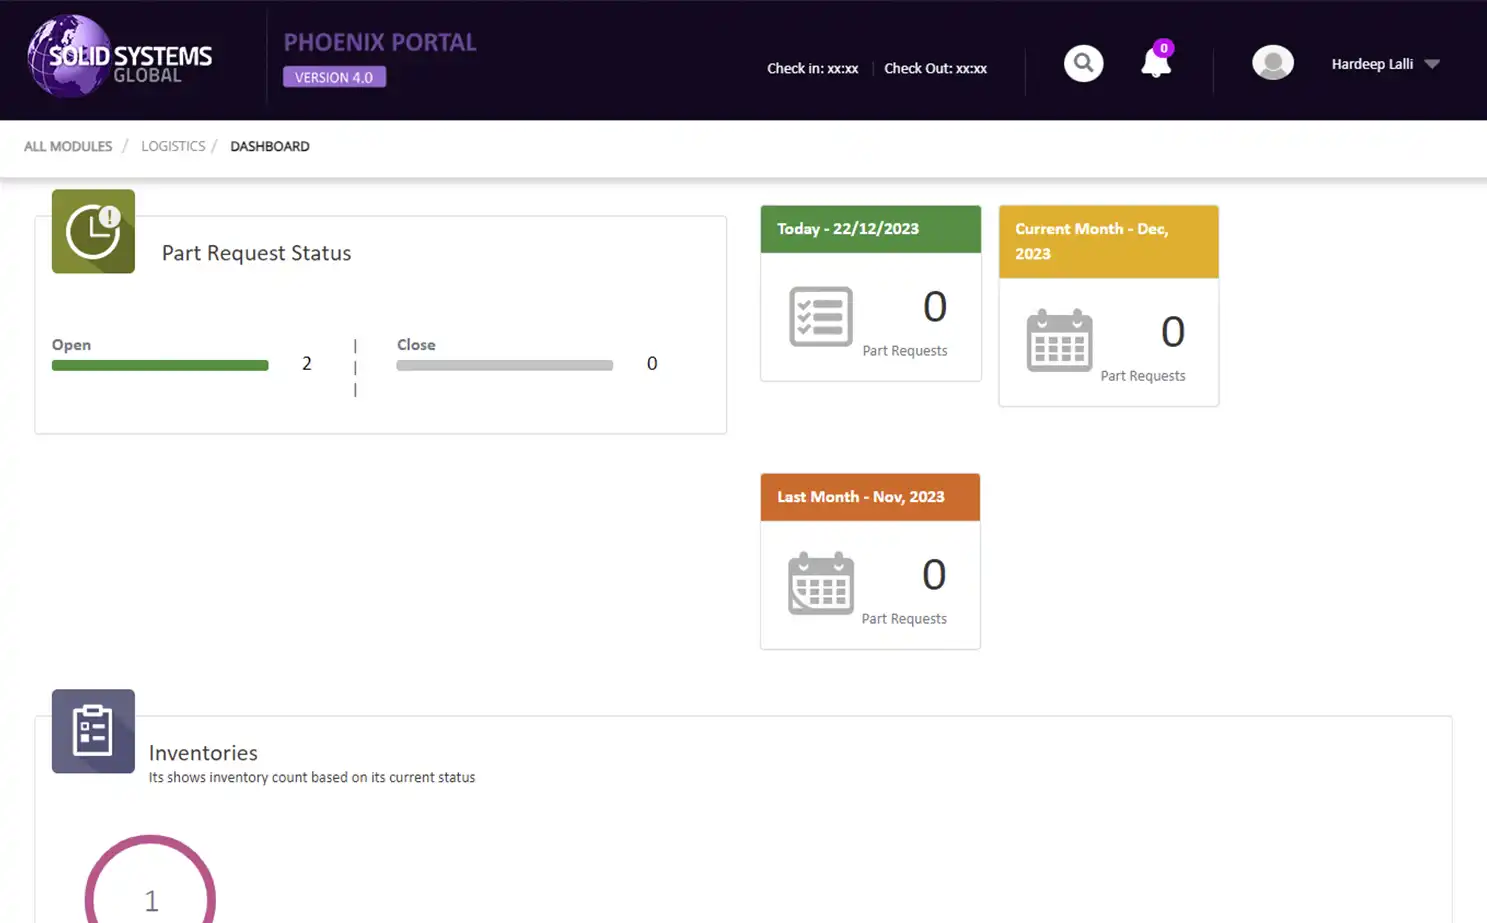
Task: Click the calendar icon in Last Month card
Action: 820,583
